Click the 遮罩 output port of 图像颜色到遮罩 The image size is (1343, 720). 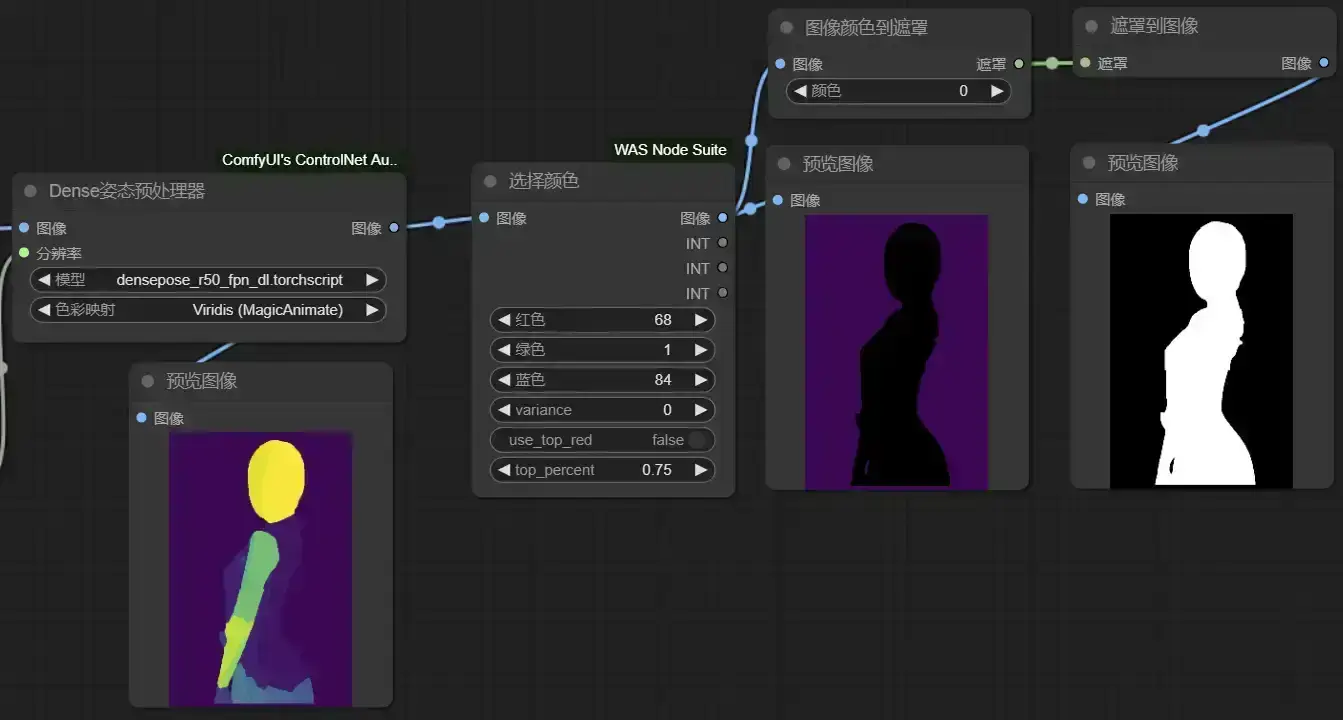[1018, 64]
